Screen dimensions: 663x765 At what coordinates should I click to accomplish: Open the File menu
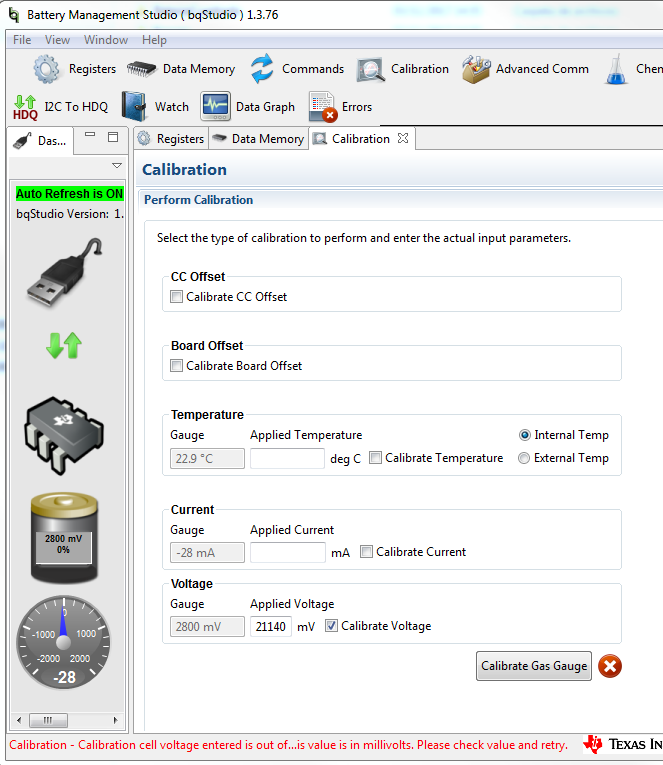22,40
